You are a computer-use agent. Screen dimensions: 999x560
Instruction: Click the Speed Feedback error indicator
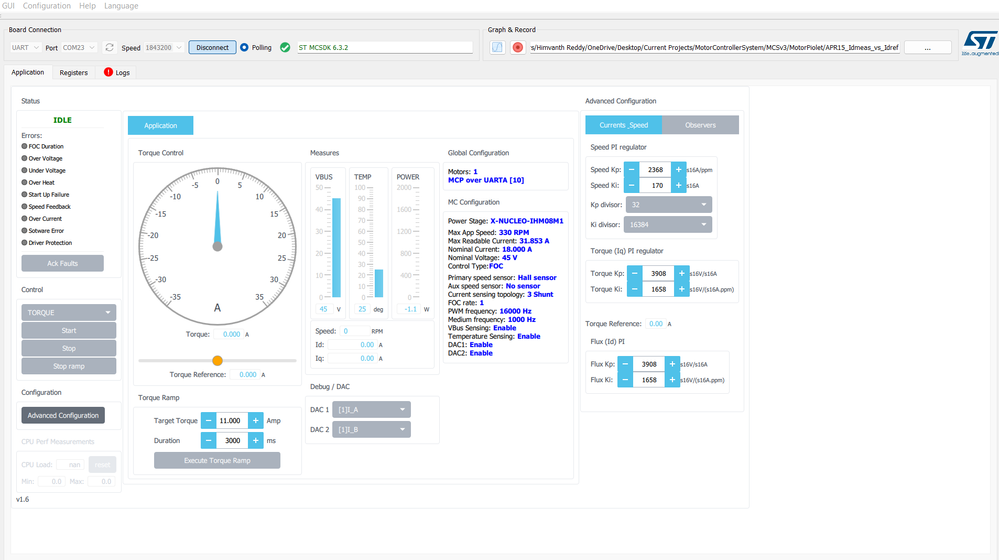pyautogui.click(x=24, y=206)
